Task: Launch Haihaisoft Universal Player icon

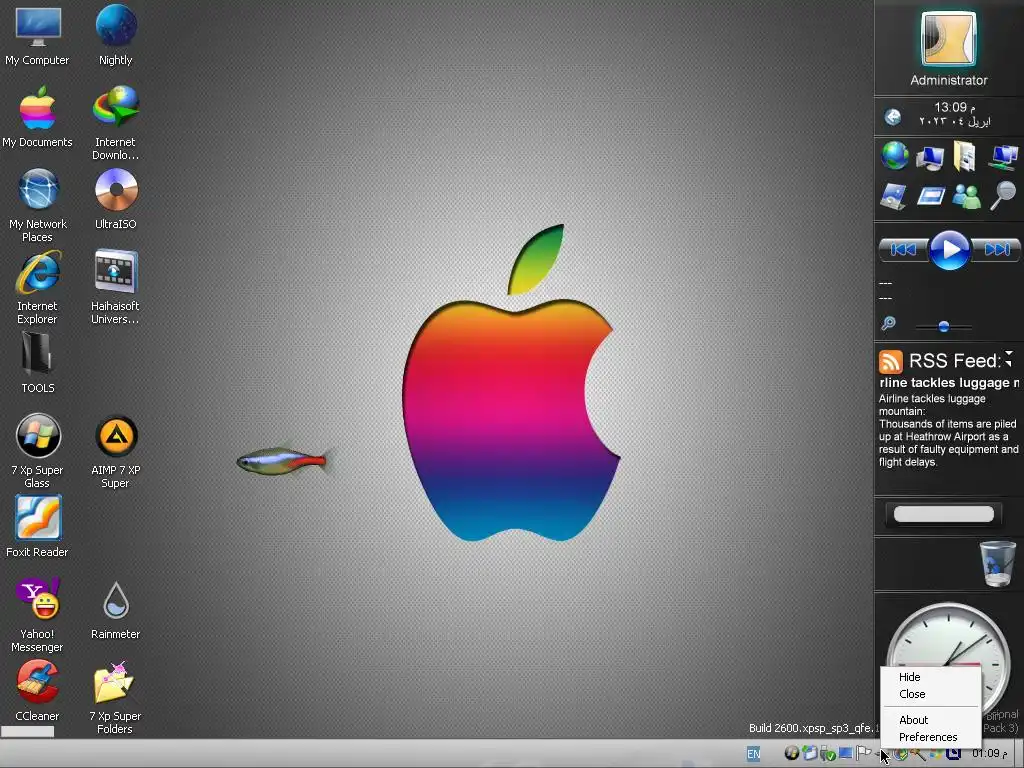Action: pos(116,287)
